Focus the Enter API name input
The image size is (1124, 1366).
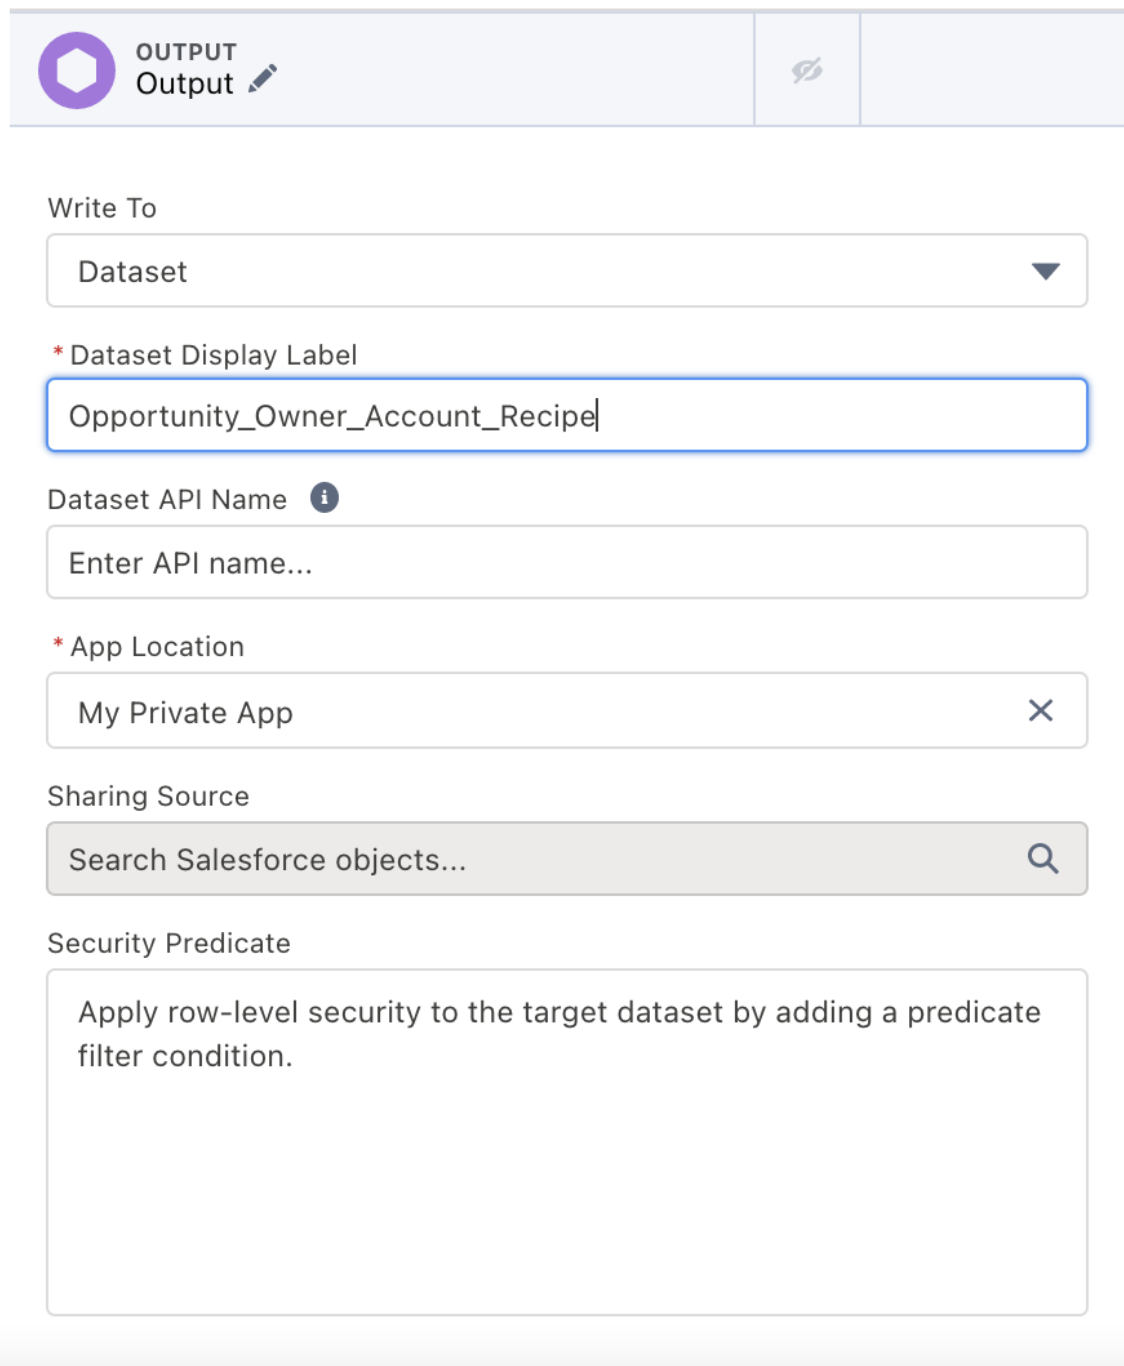567,562
